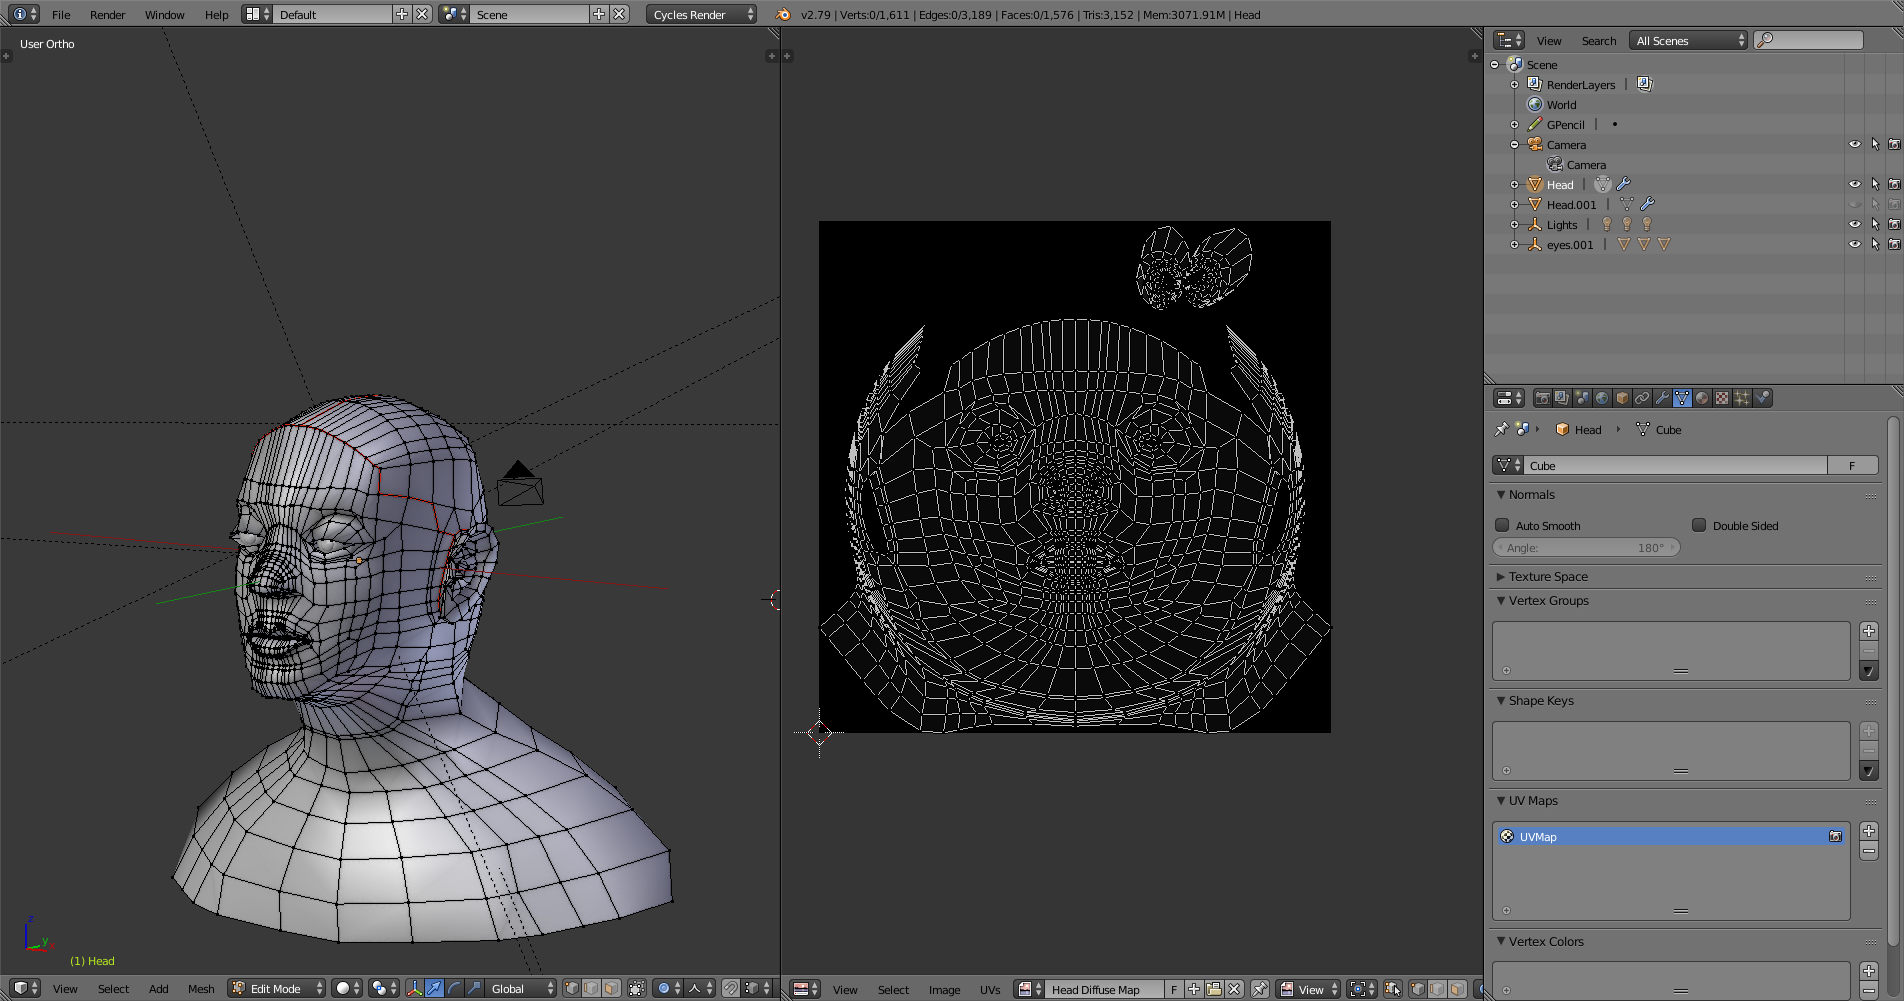This screenshot has width=1904, height=1001.
Task: Click the Cube mesh name input field
Action: tap(1676, 465)
